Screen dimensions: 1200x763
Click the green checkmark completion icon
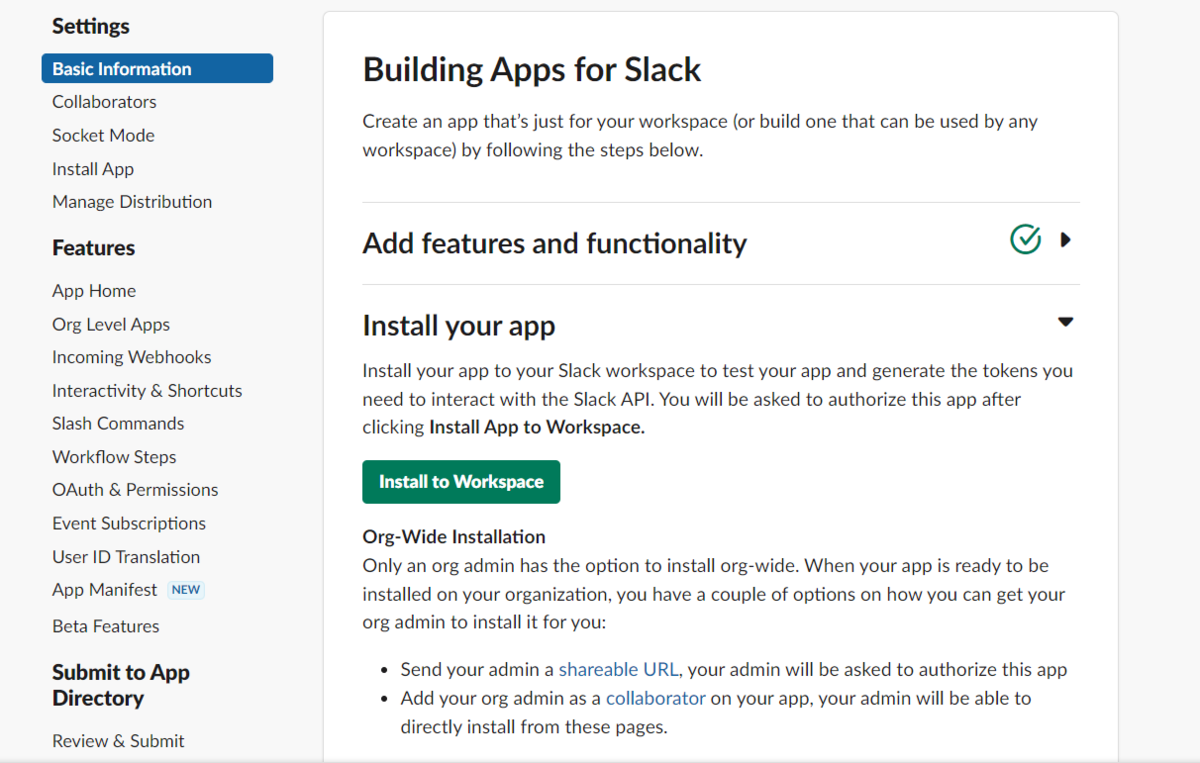[1025, 240]
